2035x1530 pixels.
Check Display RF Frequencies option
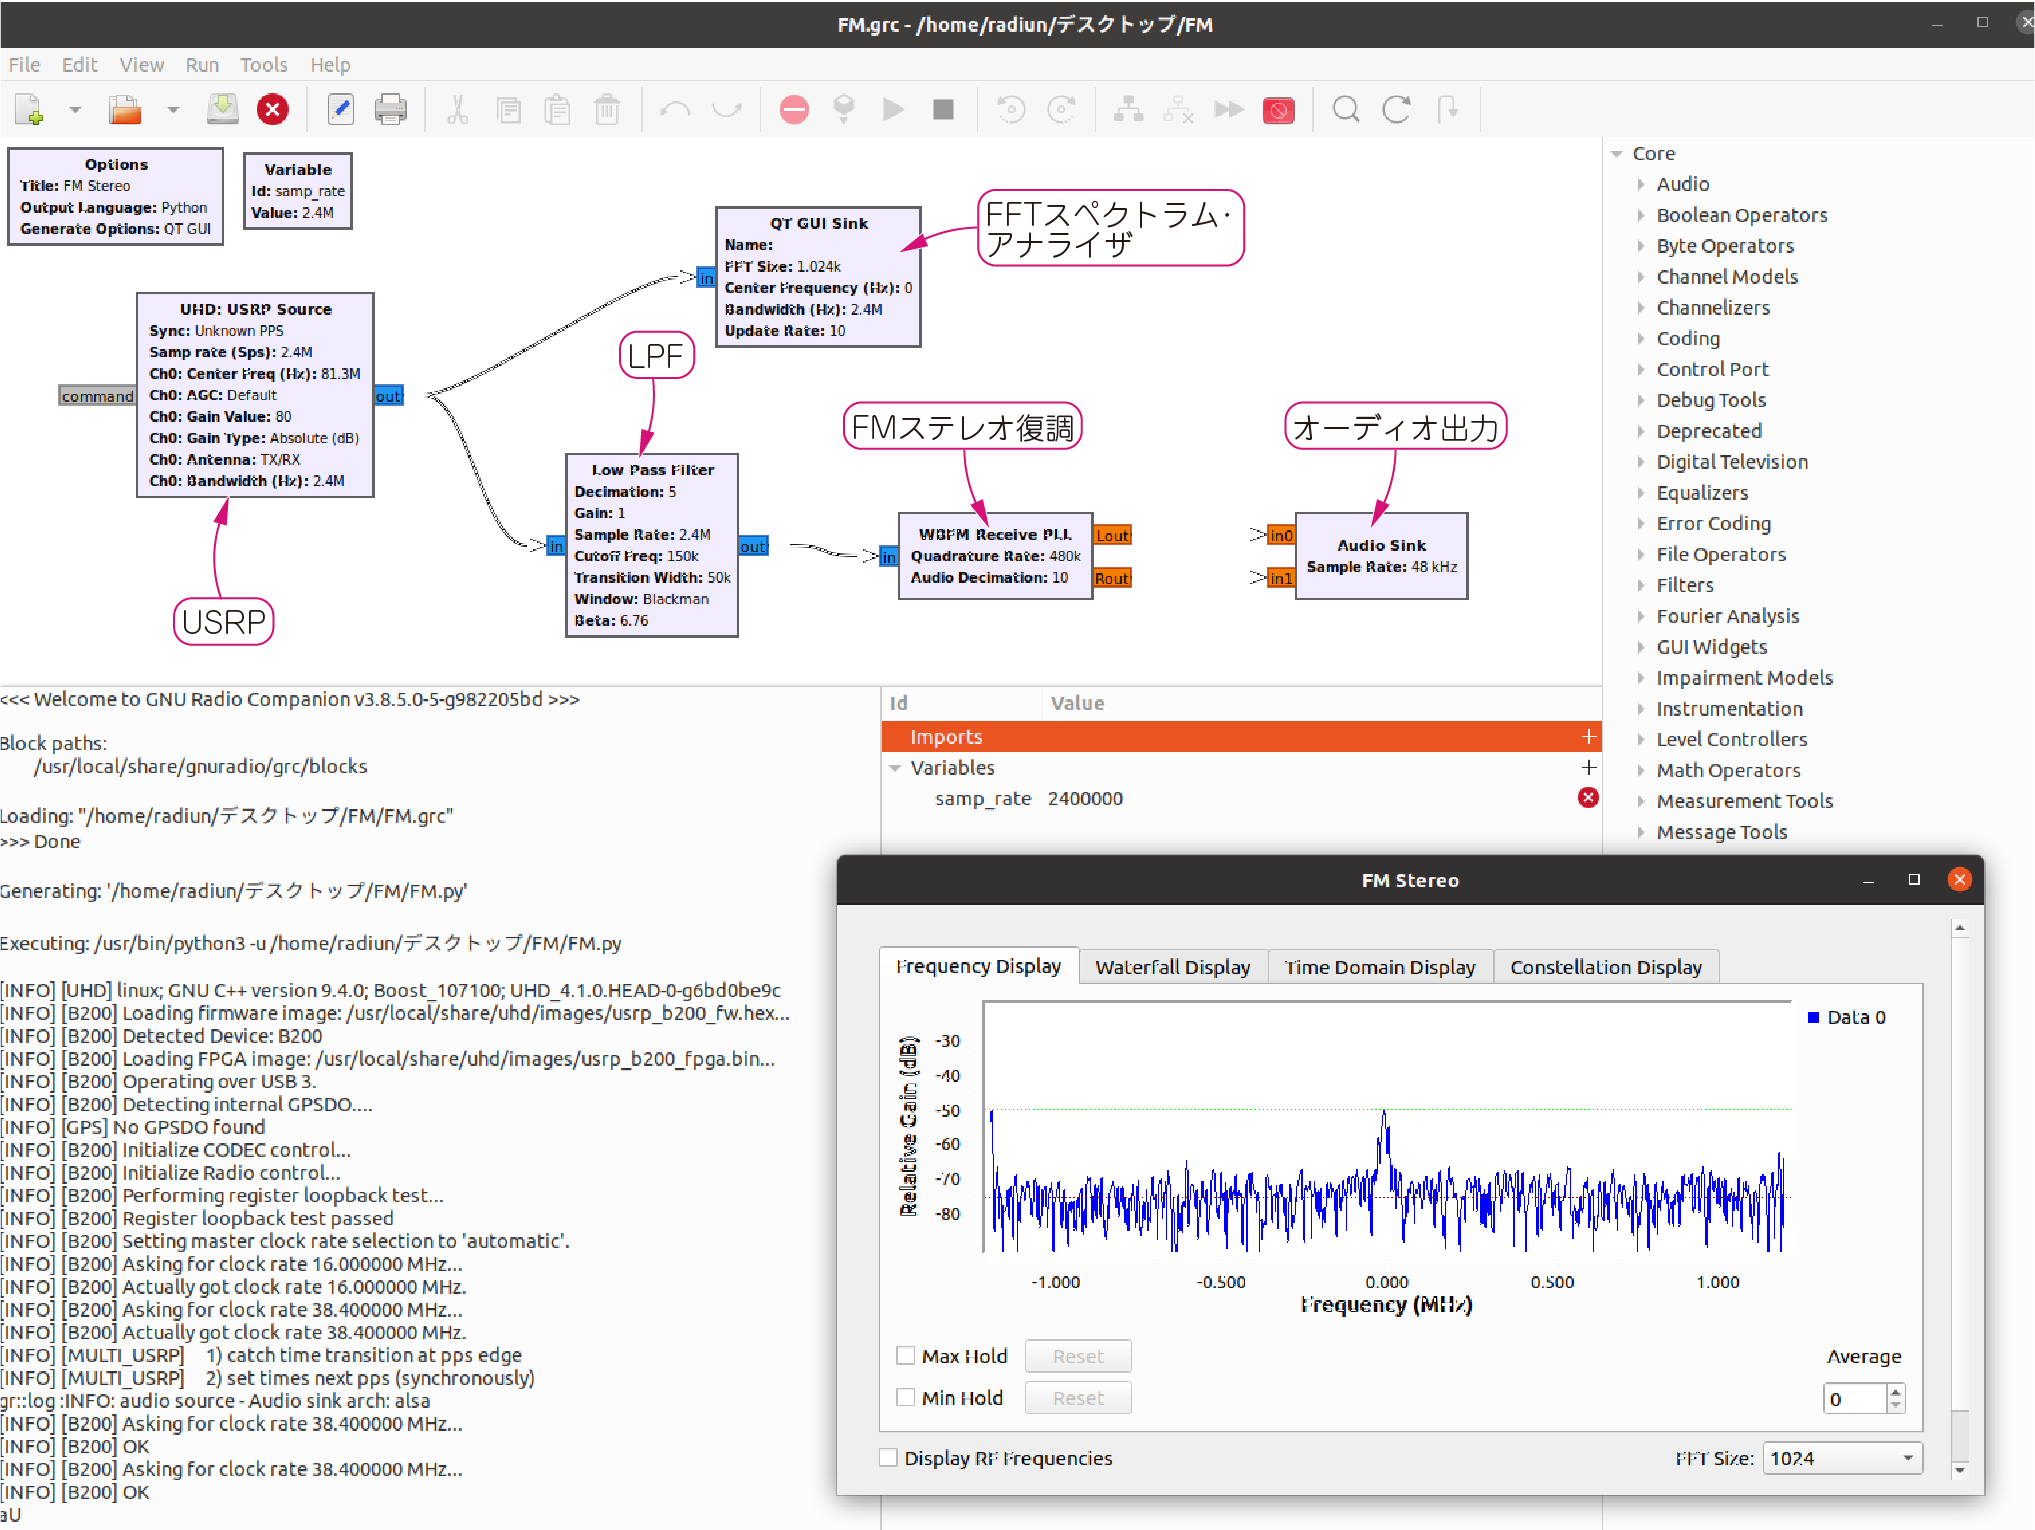click(888, 1458)
